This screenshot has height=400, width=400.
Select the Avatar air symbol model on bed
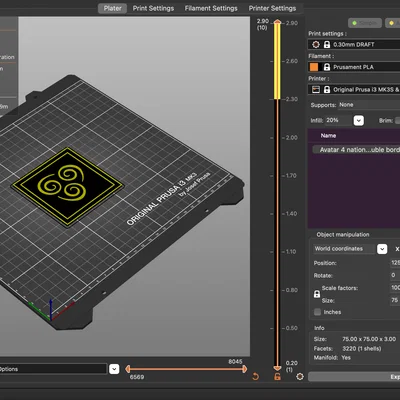point(68,187)
